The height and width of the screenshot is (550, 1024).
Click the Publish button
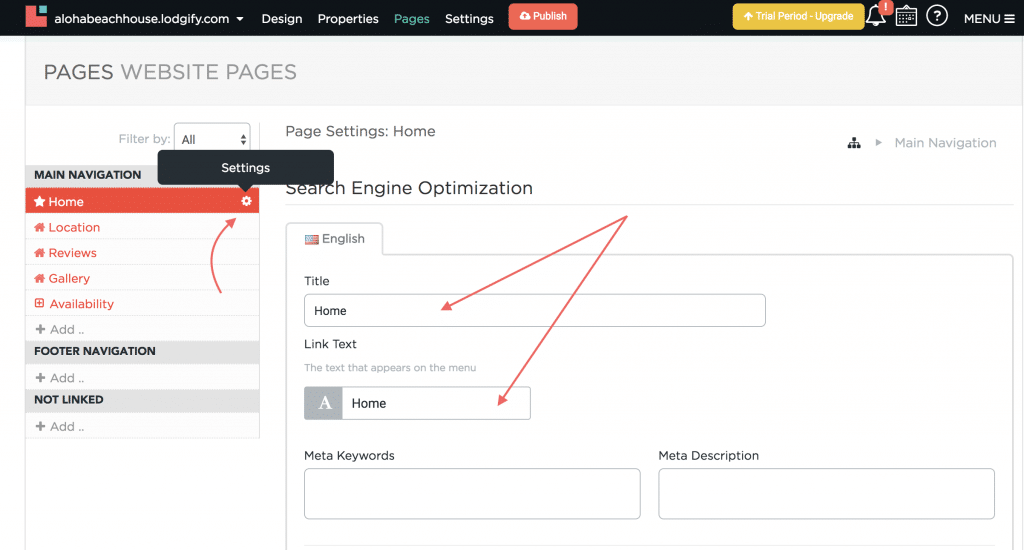[x=543, y=16]
